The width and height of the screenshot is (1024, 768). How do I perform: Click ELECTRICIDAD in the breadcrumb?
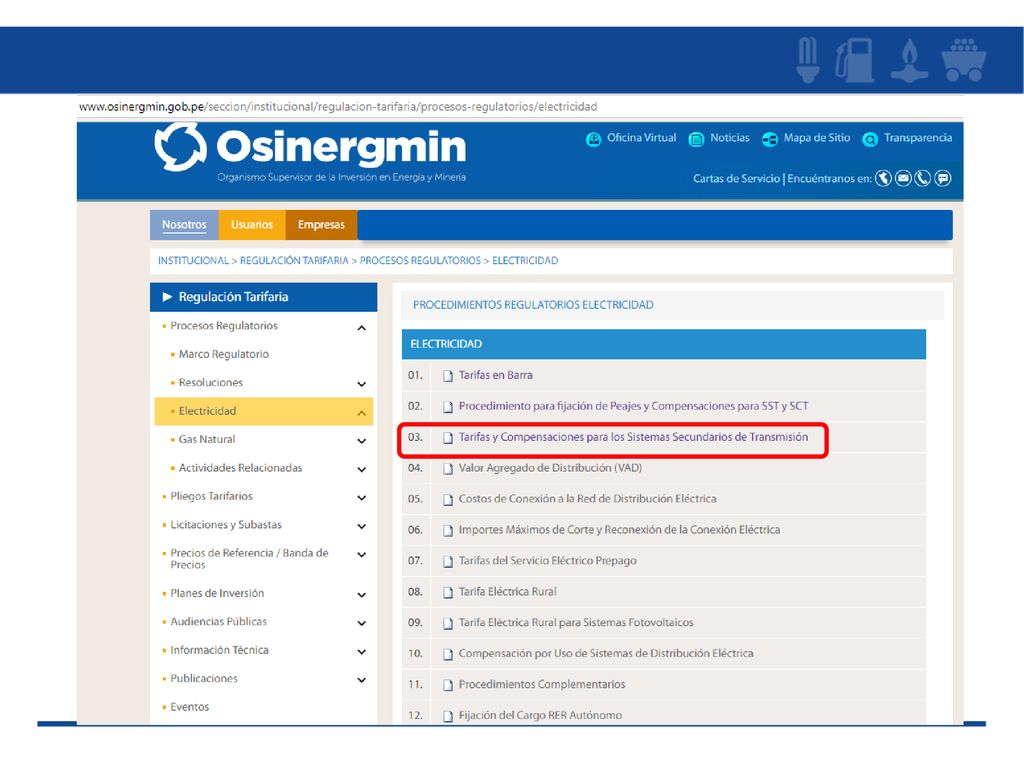click(x=525, y=261)
